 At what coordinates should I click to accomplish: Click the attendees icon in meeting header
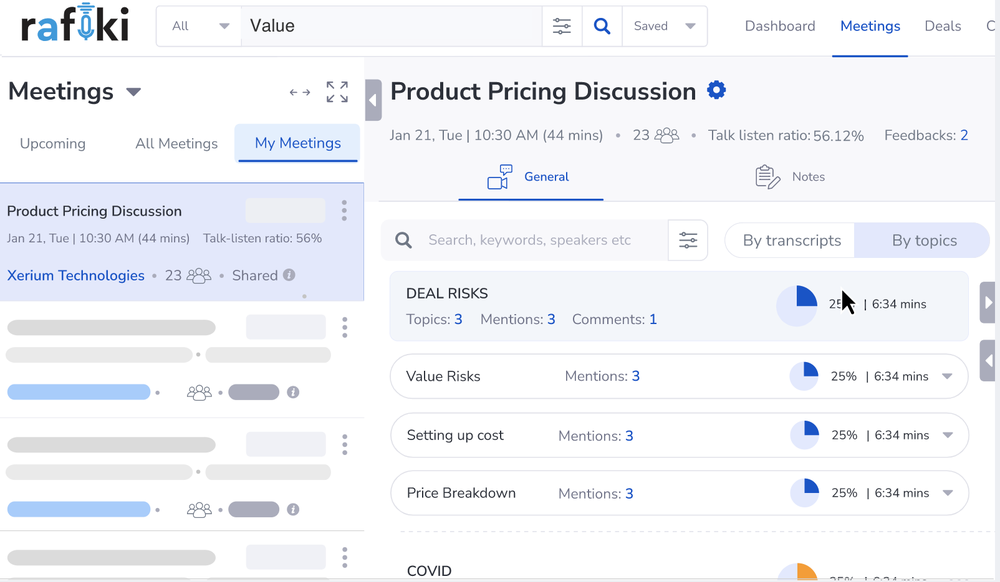tap(667, 135)
